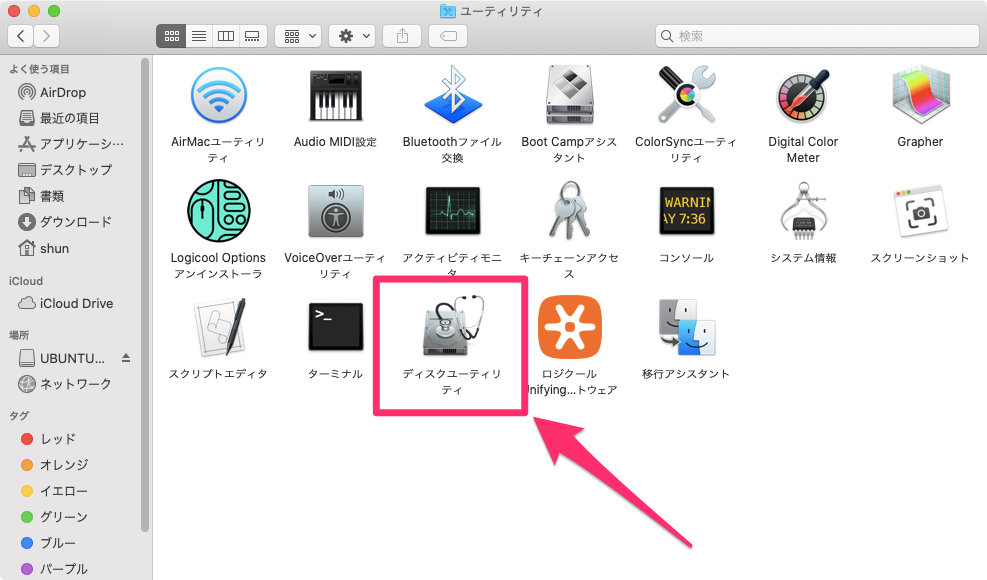Open ColorSyncユーティリティ icon
The image size is (987, 580).
[x=686, y=94]
